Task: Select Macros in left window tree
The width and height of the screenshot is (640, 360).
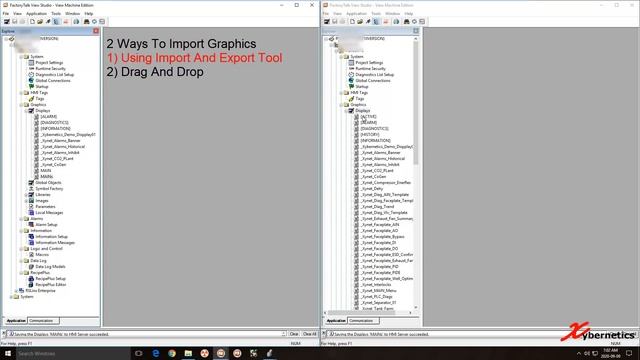Action: 42,254
